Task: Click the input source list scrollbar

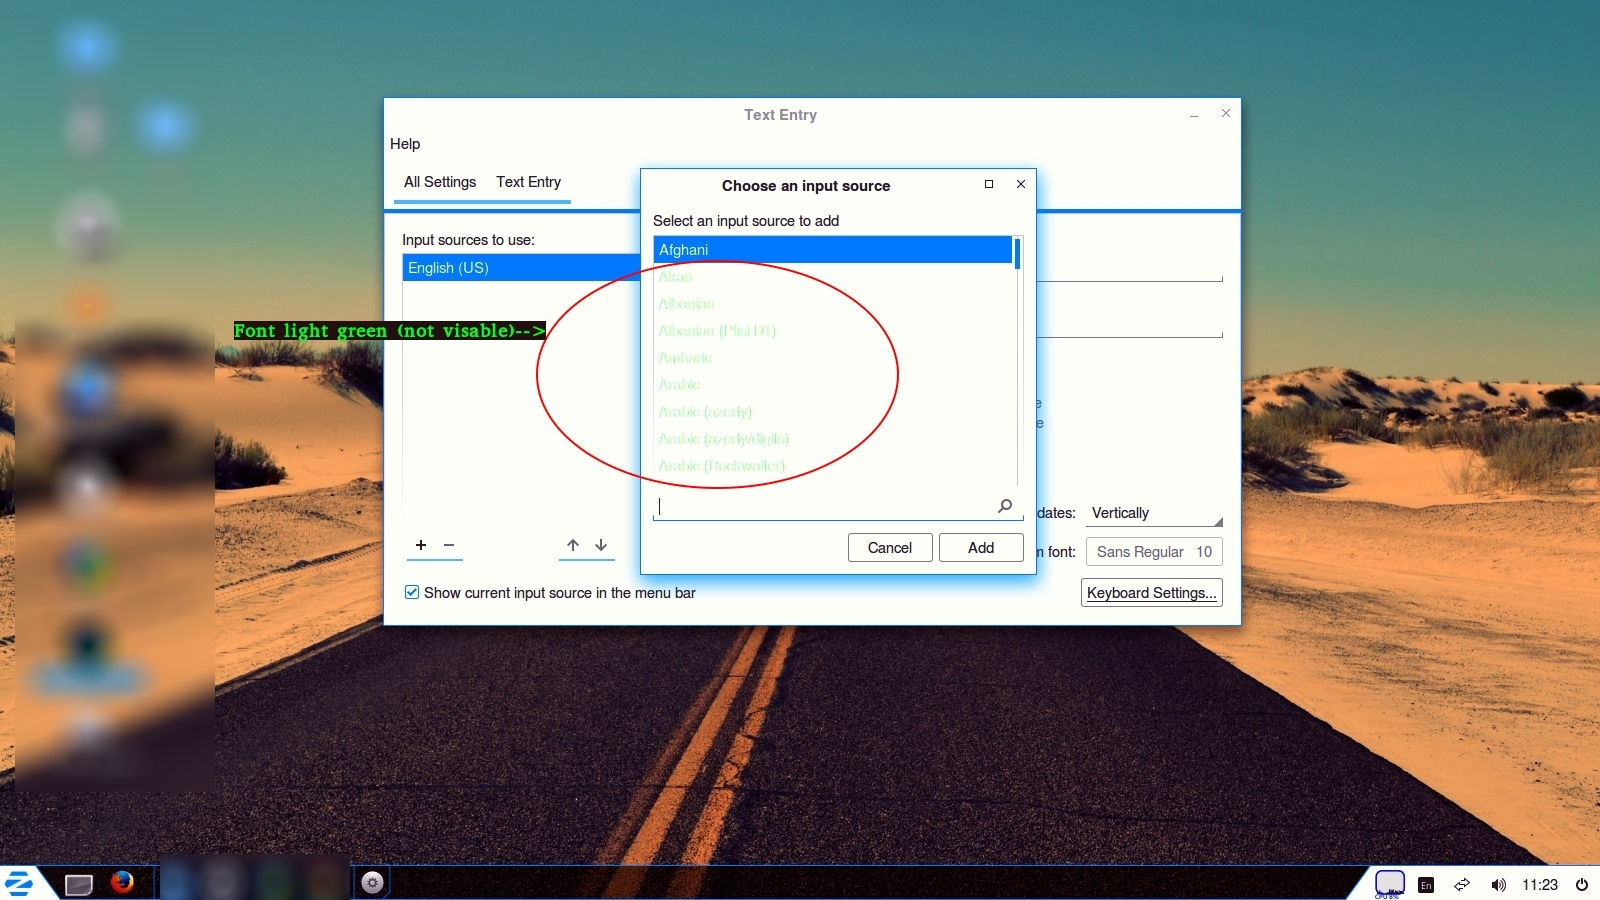Action: coord(1017,255)
